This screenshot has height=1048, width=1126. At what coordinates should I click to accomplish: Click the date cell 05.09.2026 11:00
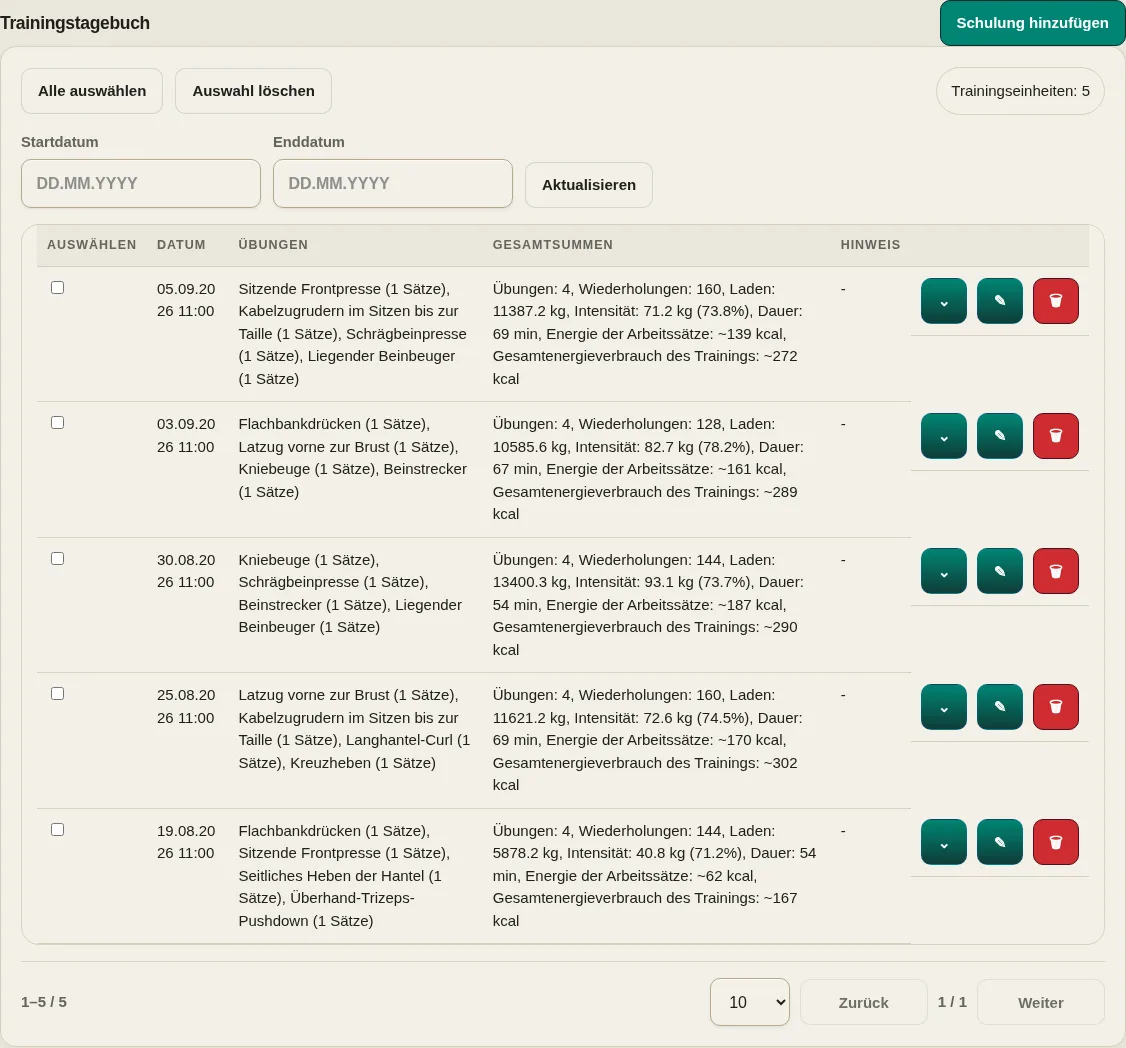tap(186, 300)
